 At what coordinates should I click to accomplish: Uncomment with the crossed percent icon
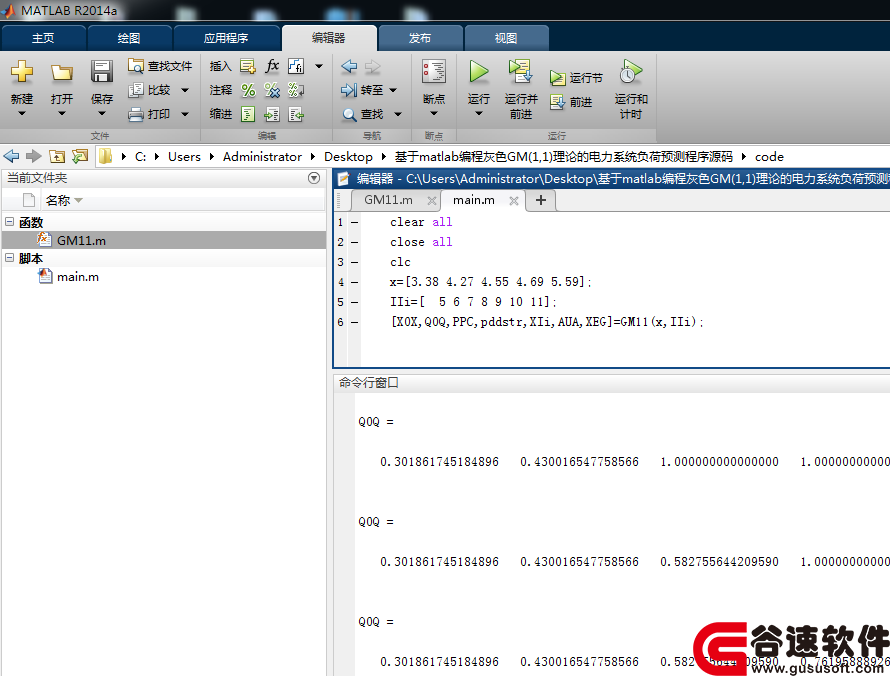point(272,90)
